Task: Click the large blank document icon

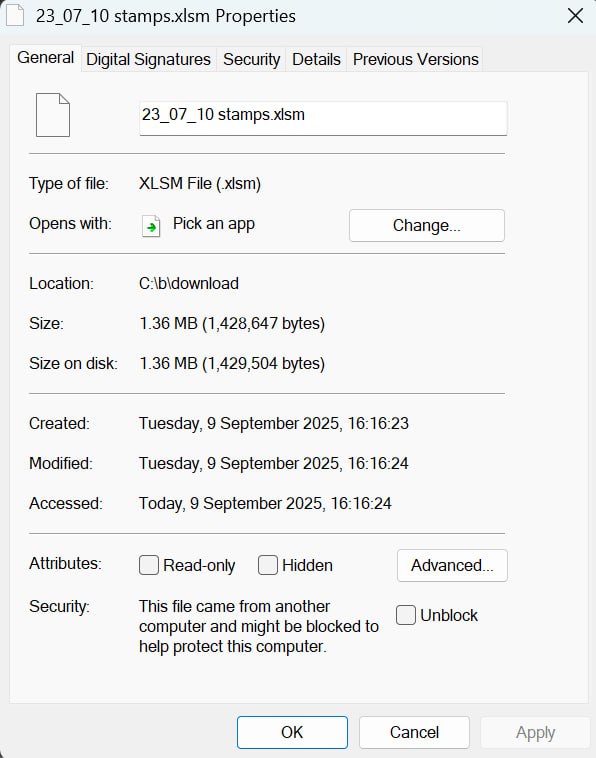Action: [53, 115]
